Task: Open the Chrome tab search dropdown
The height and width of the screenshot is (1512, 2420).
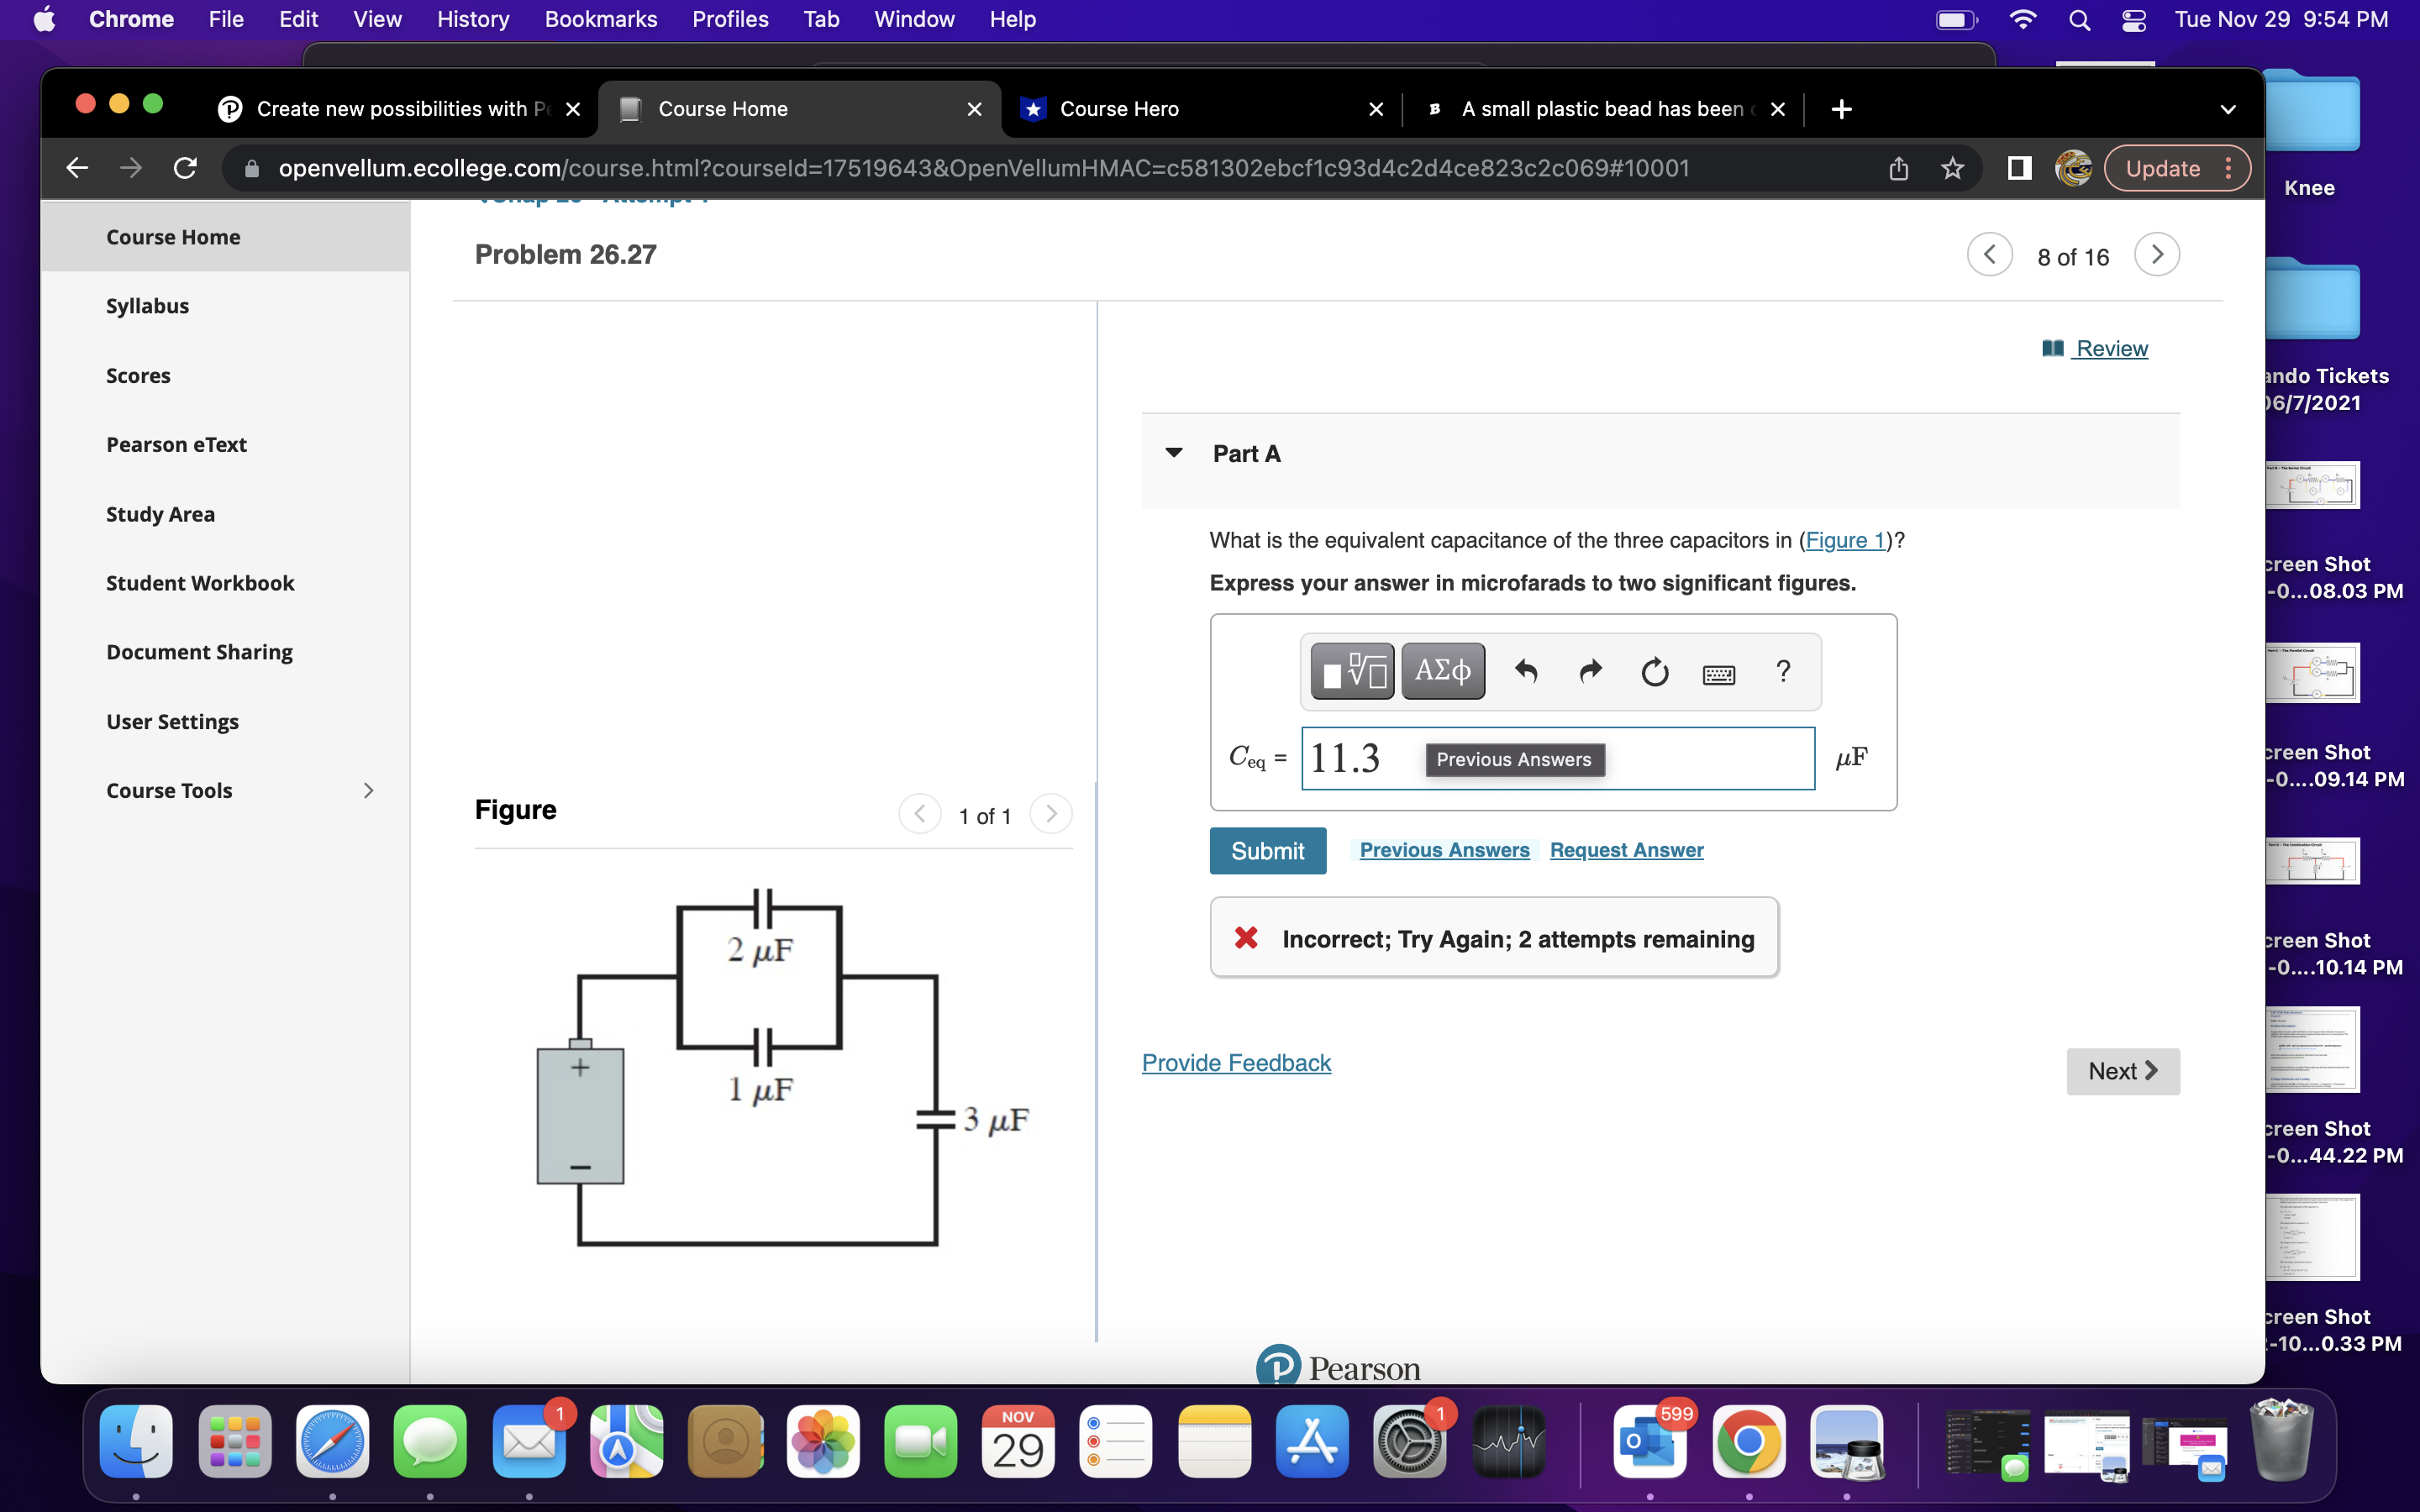Action: click(x=2227, y=109)
